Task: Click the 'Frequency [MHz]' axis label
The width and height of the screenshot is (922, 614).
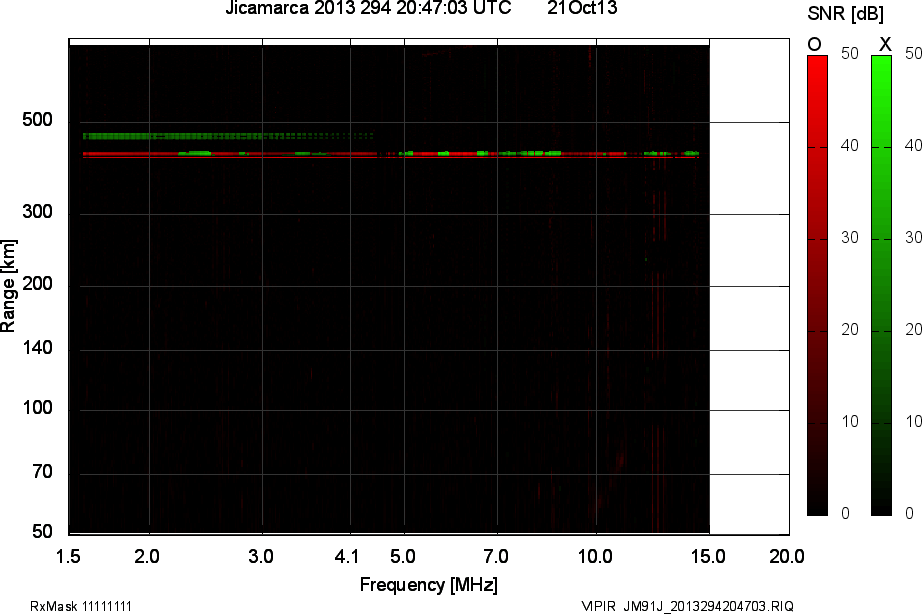Action: (x=429, y=585)
